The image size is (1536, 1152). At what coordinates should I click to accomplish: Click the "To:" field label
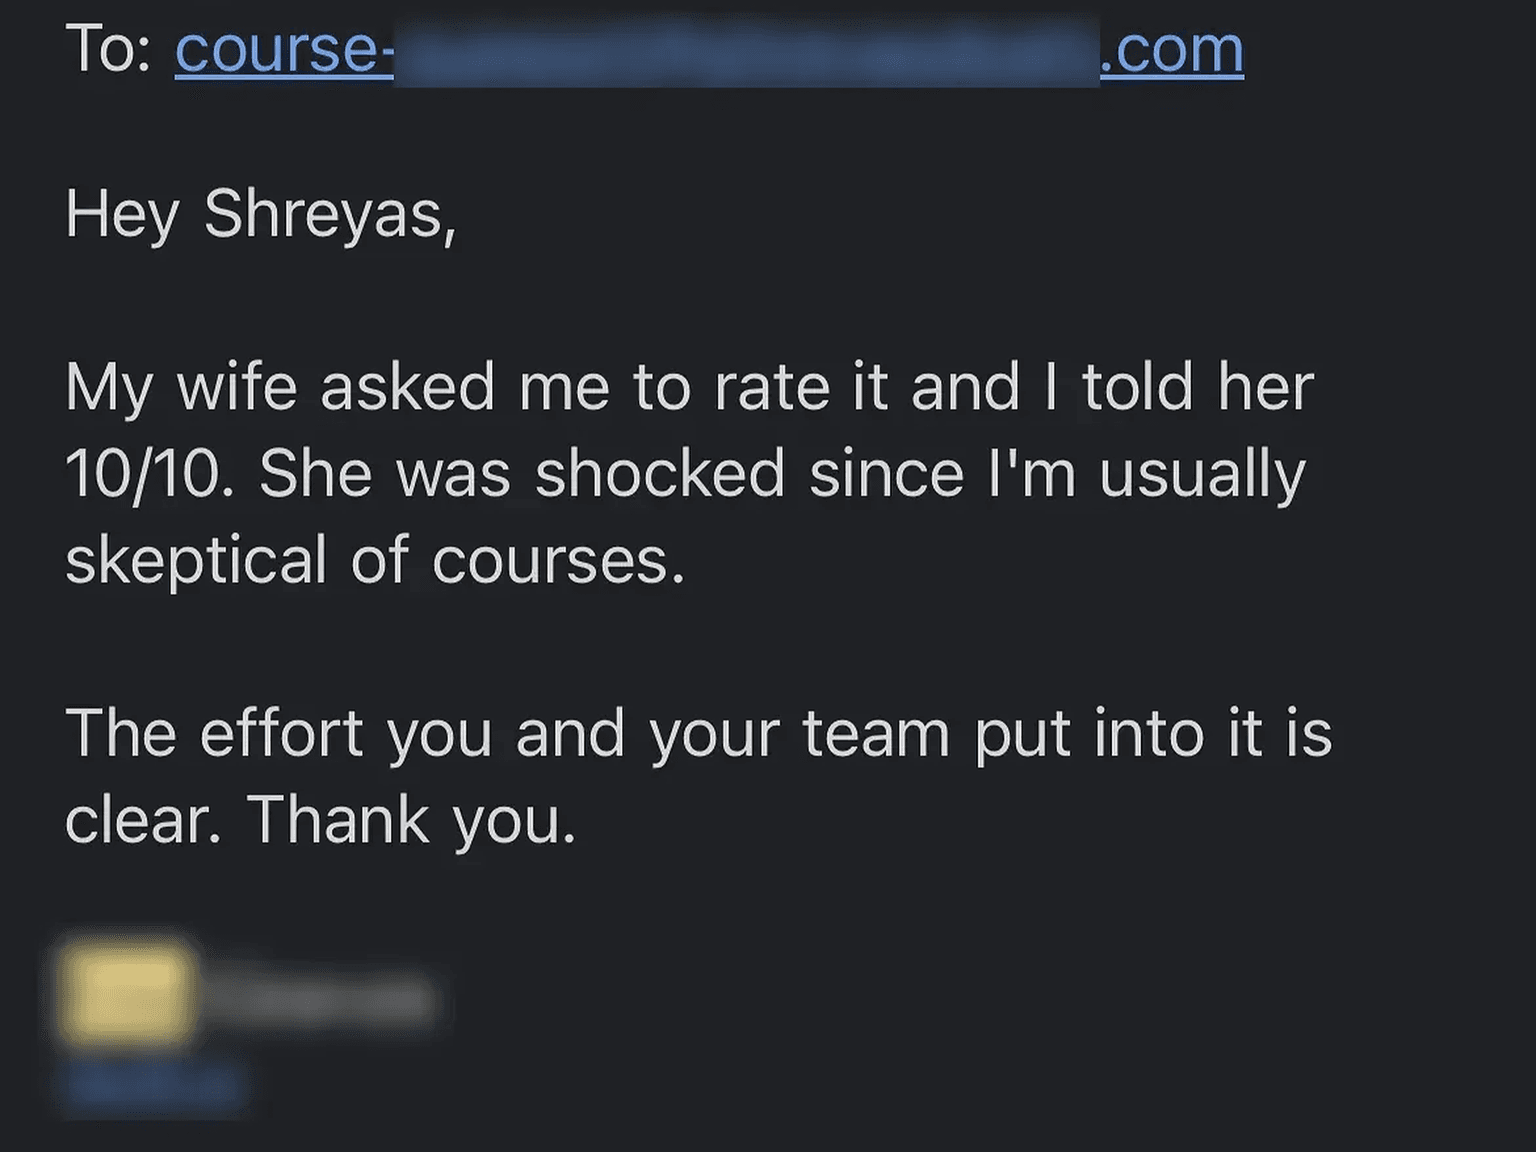coord(108,50)
